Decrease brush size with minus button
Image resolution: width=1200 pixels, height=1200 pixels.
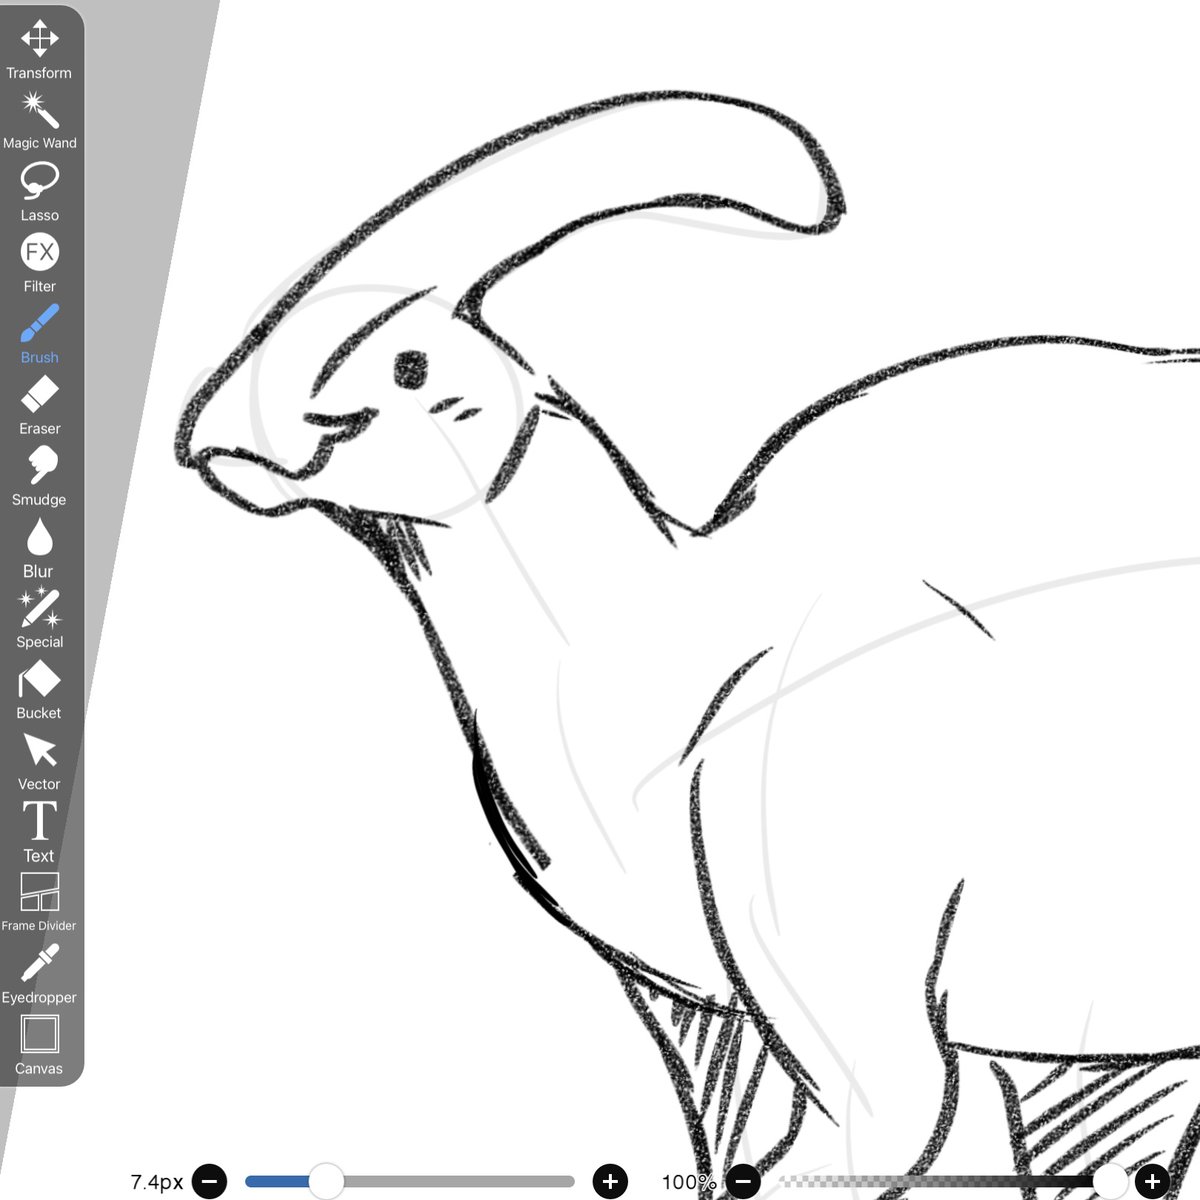point(209,1181)
